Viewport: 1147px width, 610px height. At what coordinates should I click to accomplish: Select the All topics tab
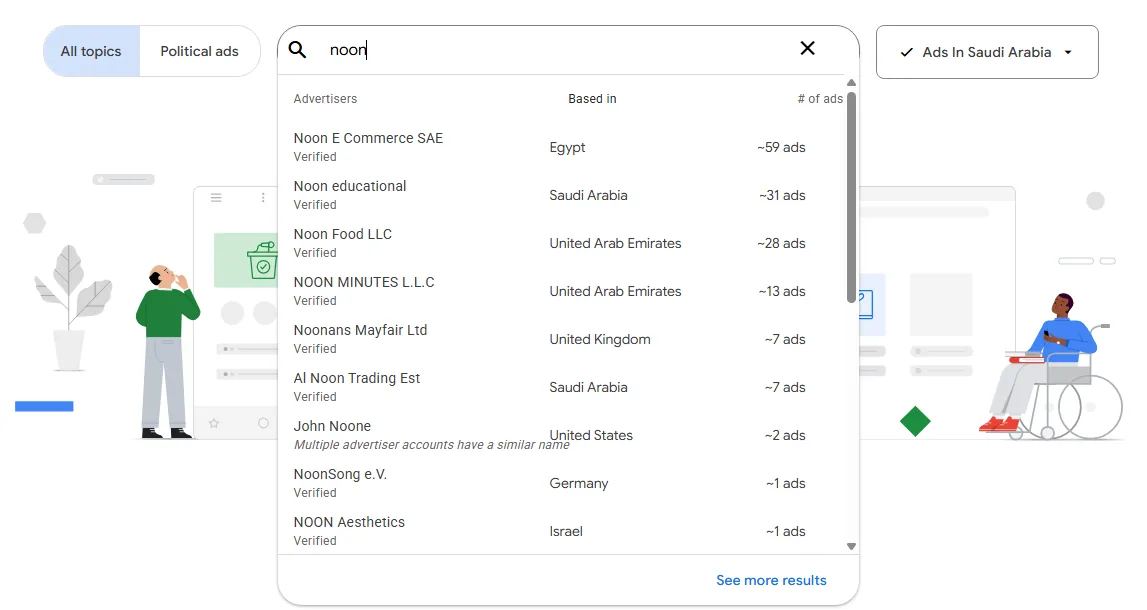click(91, 51)
